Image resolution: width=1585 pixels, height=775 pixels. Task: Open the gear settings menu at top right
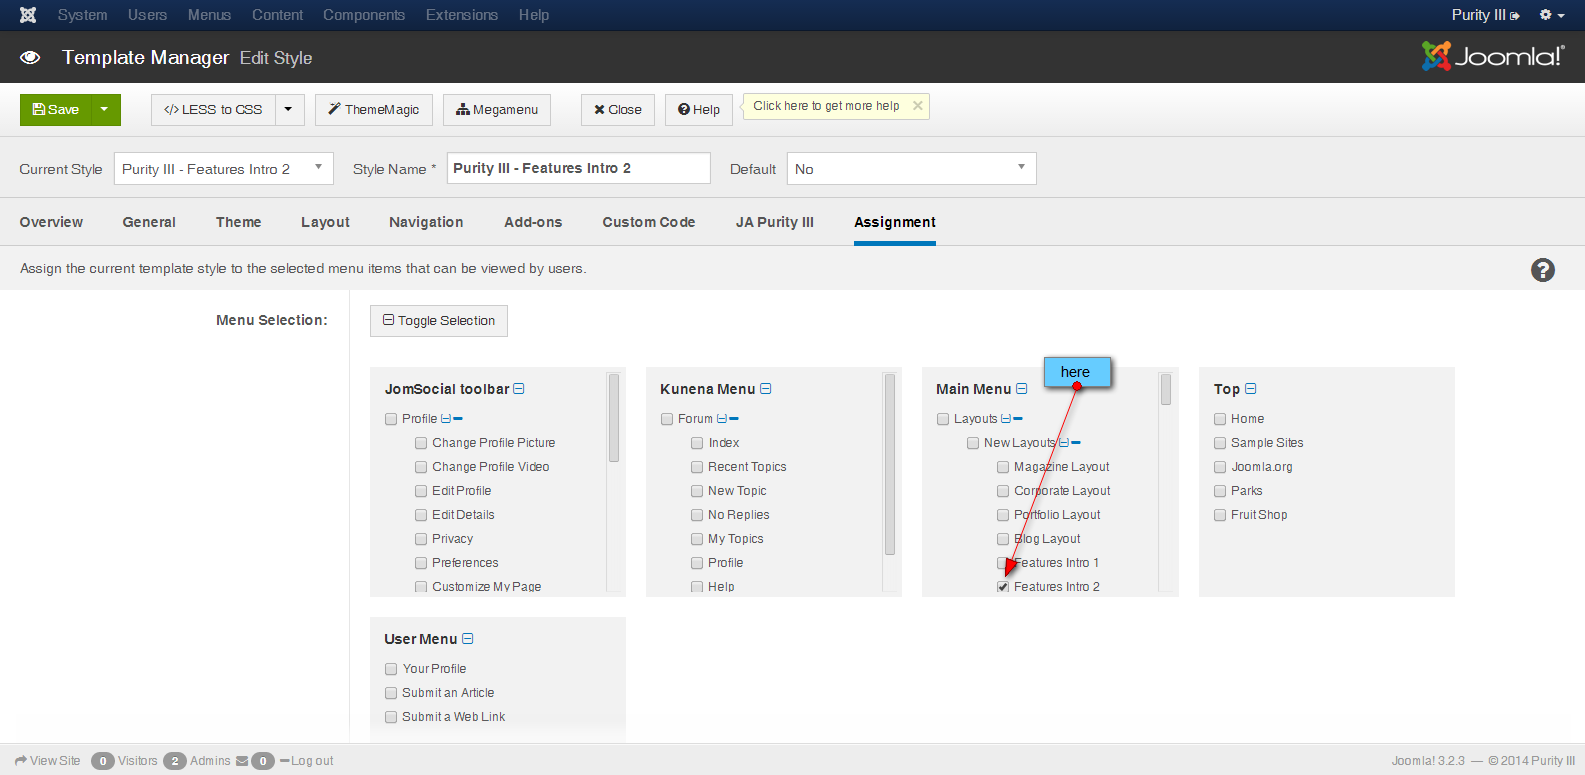[1551, 15]
